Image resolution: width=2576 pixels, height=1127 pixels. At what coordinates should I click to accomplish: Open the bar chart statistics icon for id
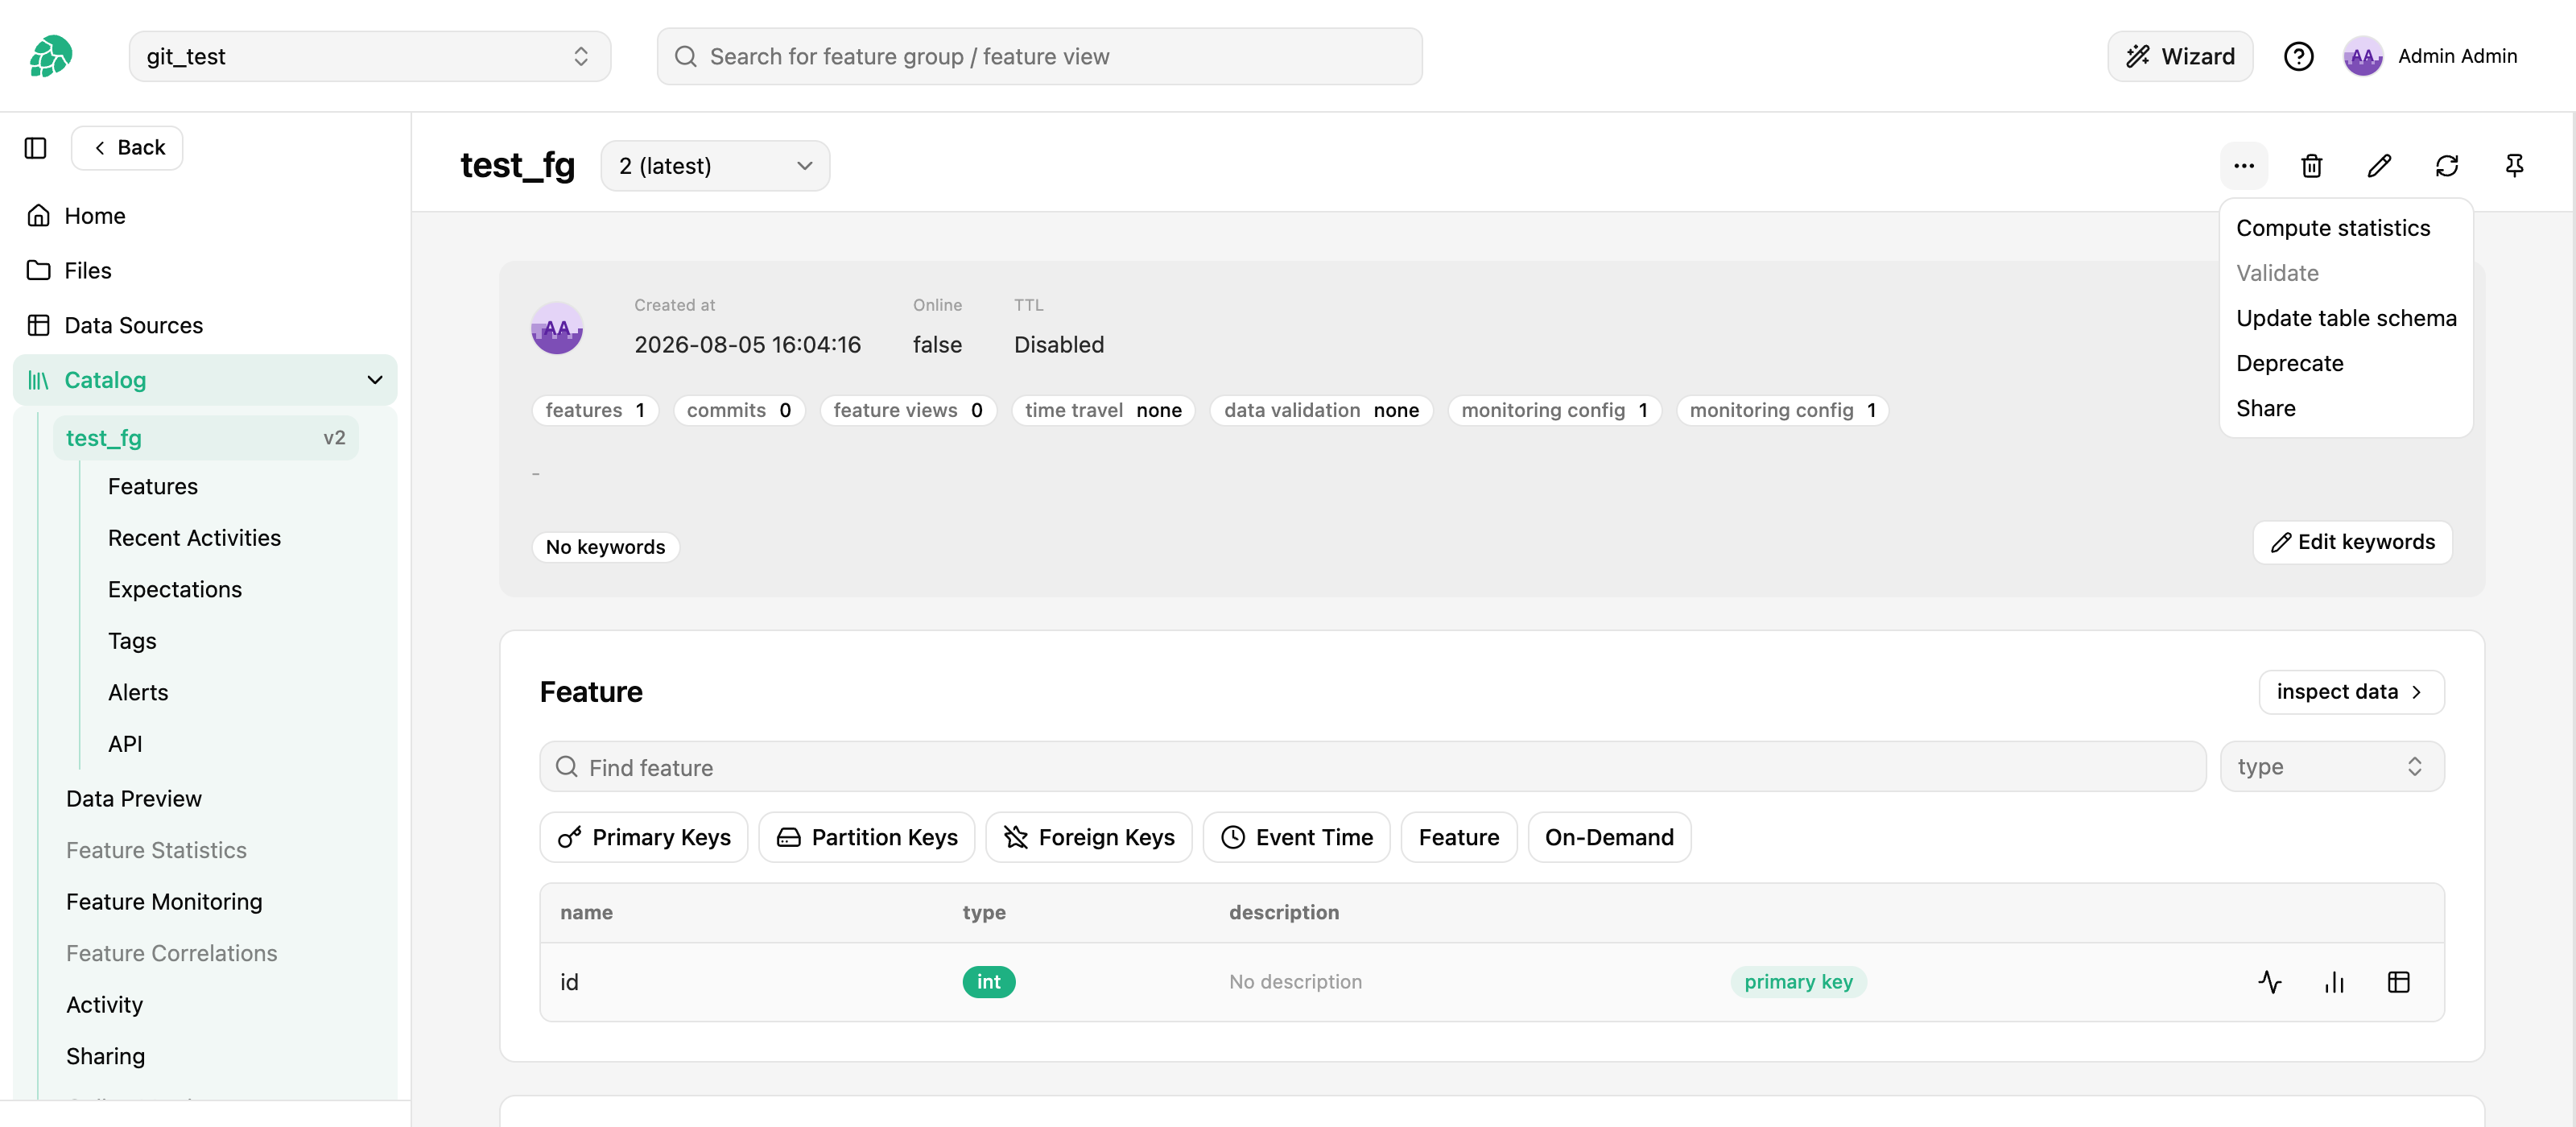point(2334,982)
